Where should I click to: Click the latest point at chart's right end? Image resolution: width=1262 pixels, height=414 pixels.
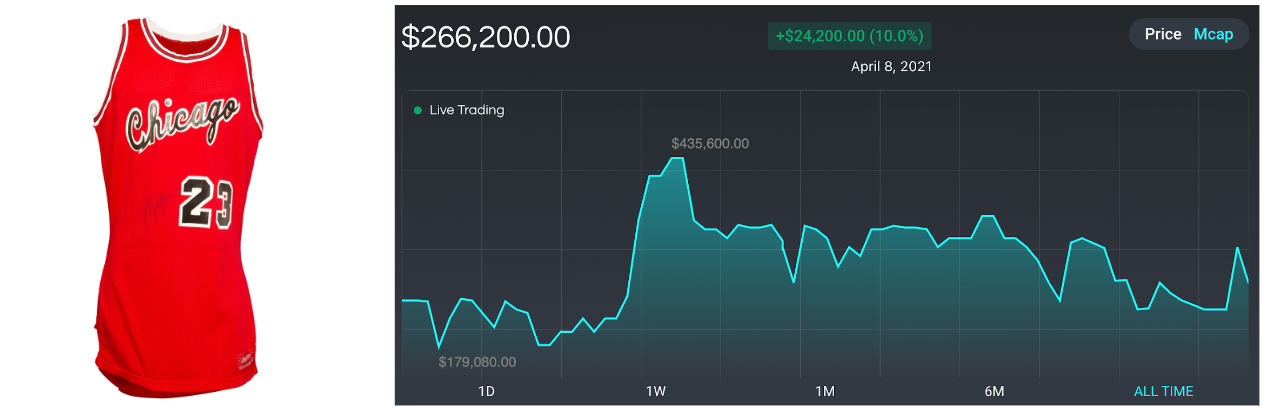click(1247, 282)
